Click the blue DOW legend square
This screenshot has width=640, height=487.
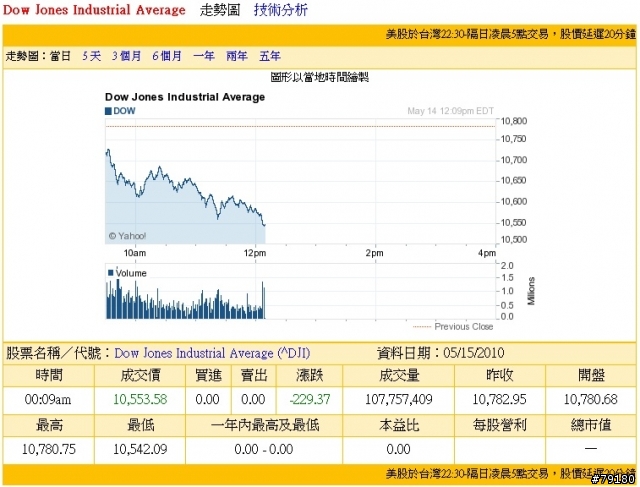point(108,111)
